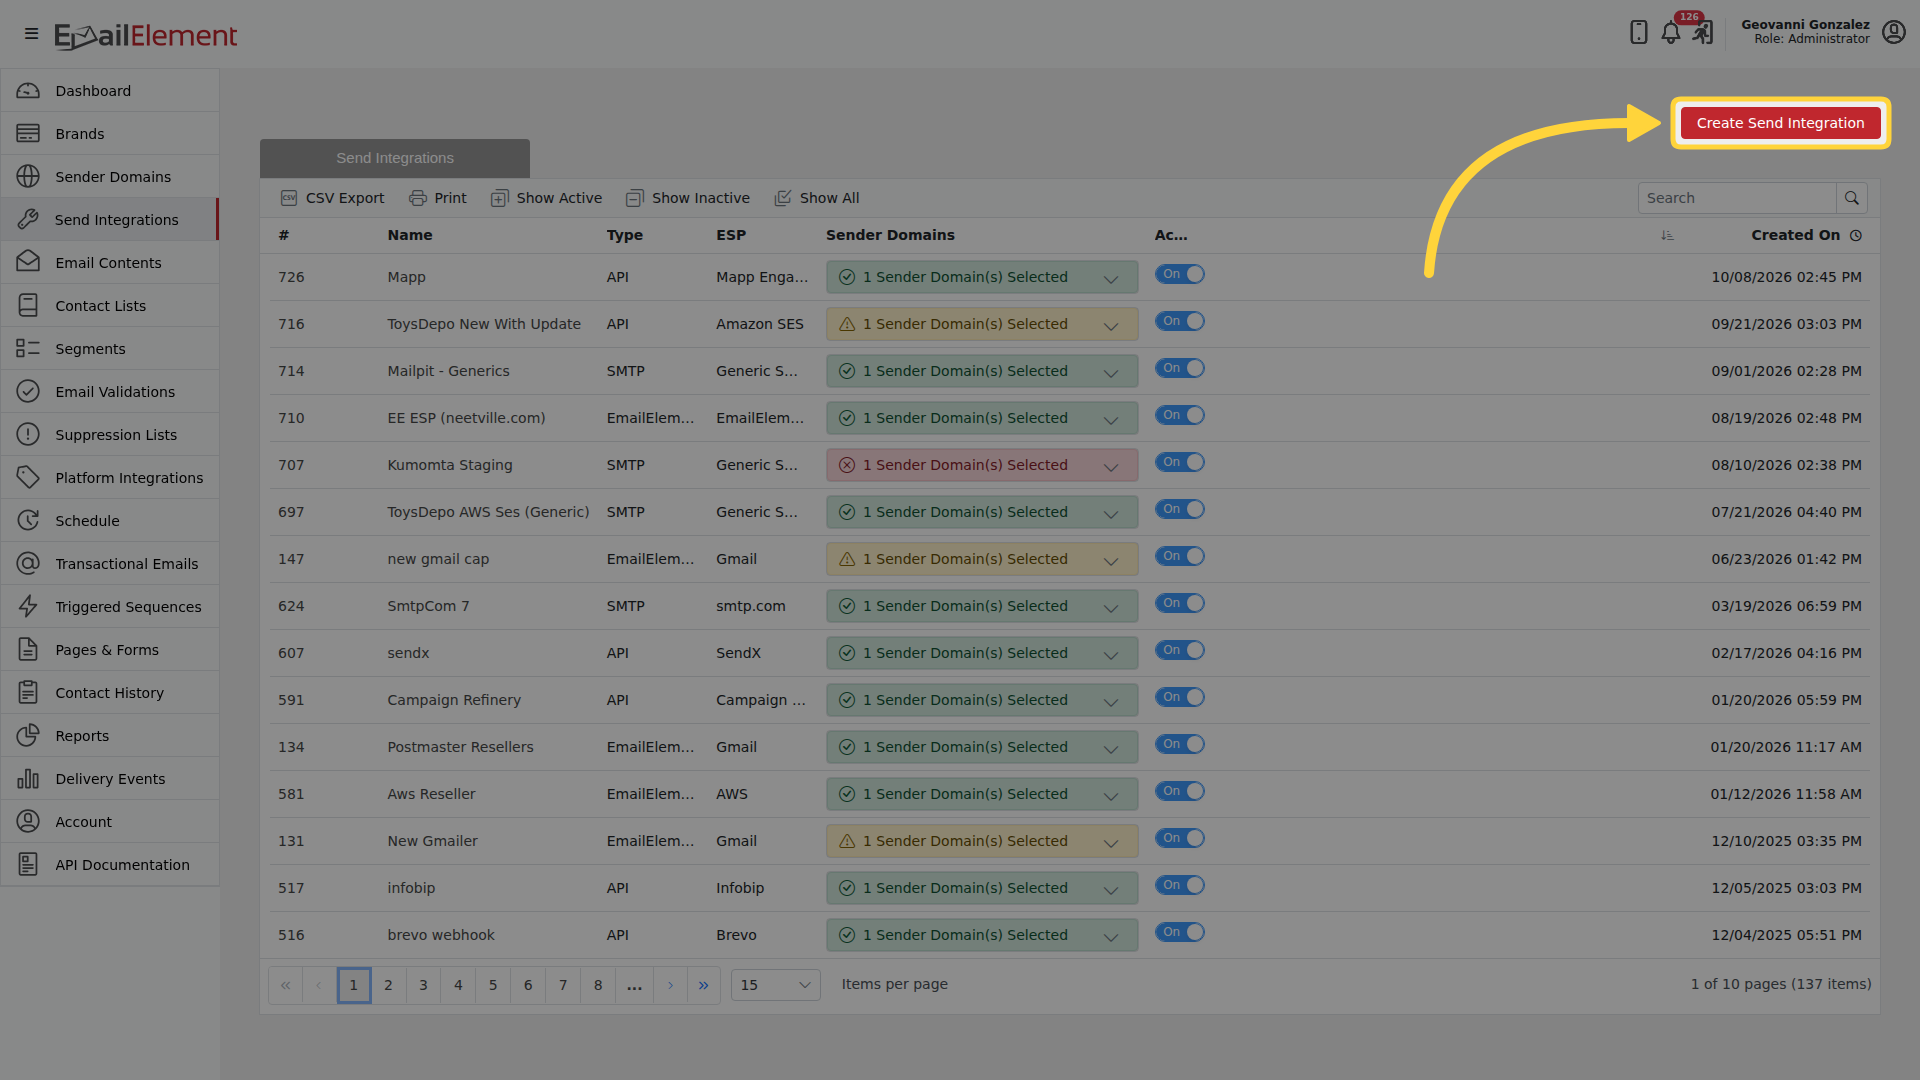Open API Documentation in the sidebar

pyautogui.click(x=110, y=865)
